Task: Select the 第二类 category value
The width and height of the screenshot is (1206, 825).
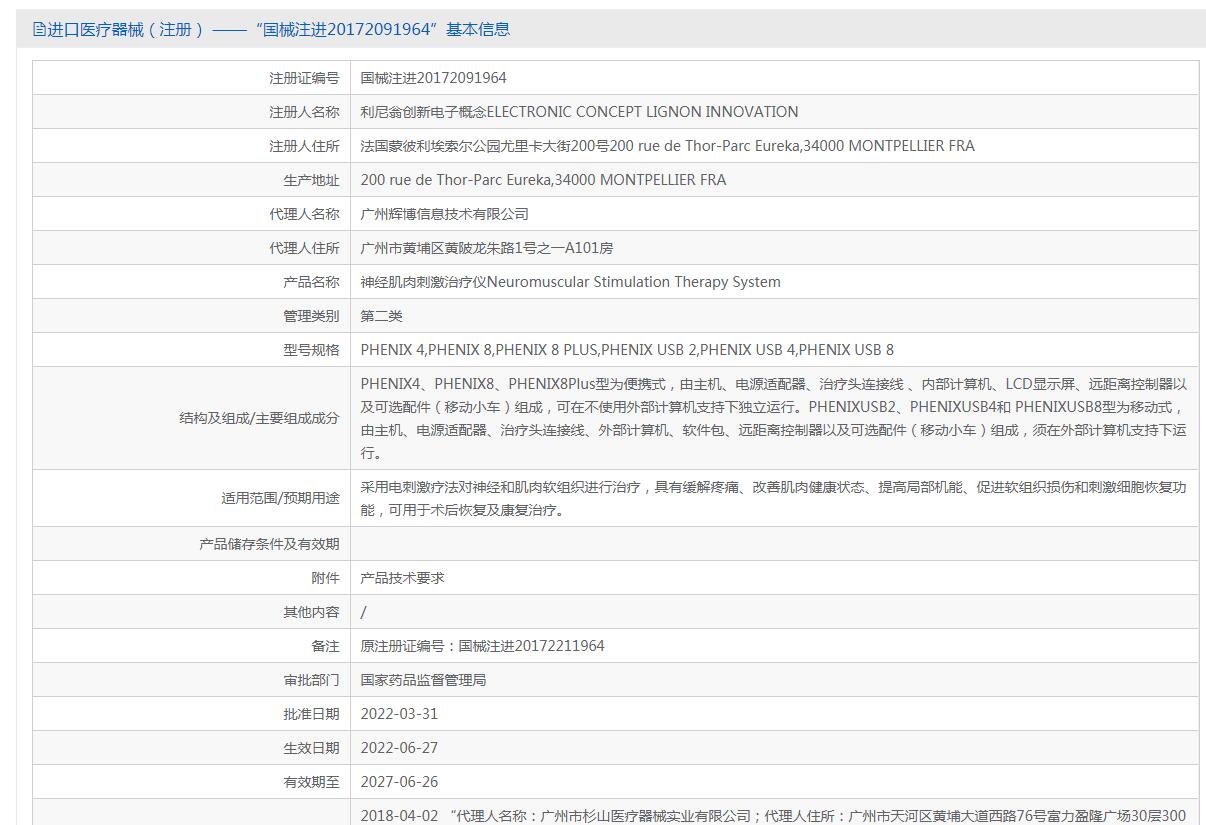Action: click(x=382, y=316)
